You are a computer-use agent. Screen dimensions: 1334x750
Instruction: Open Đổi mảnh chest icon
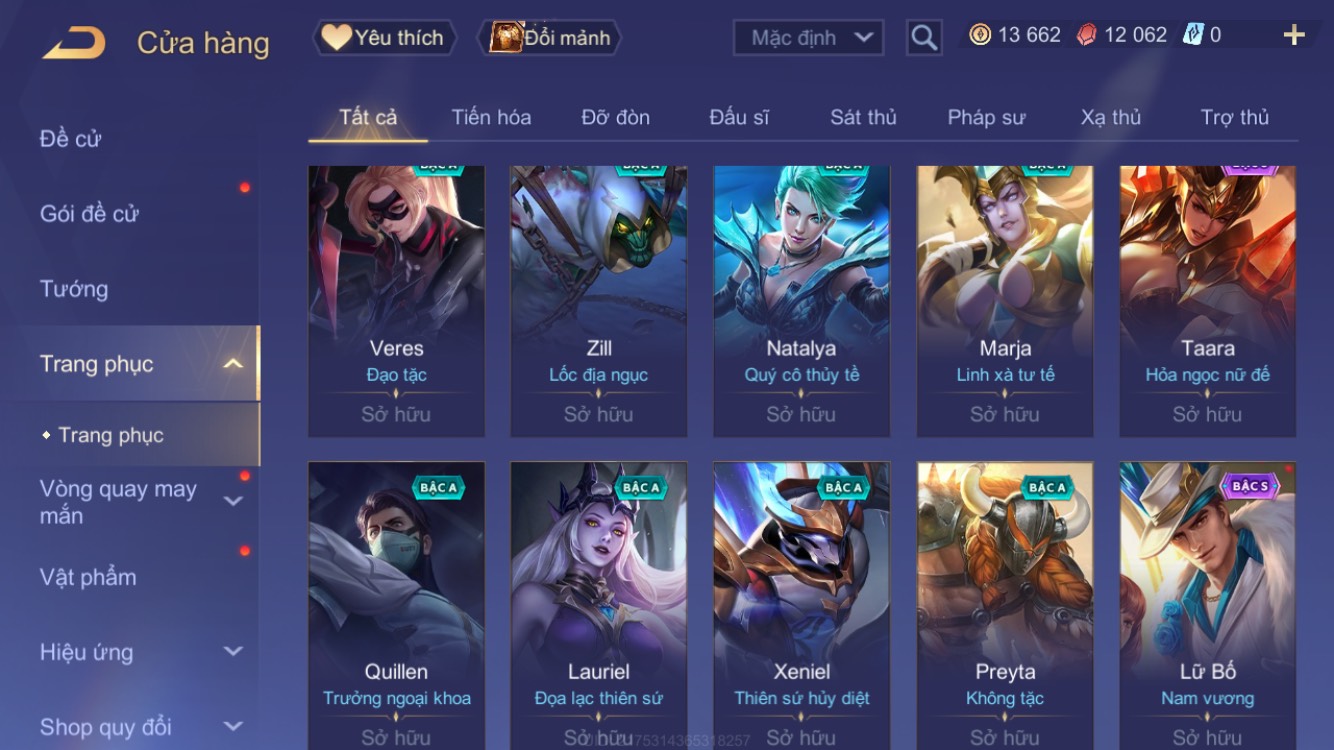(x=551, y=38)
